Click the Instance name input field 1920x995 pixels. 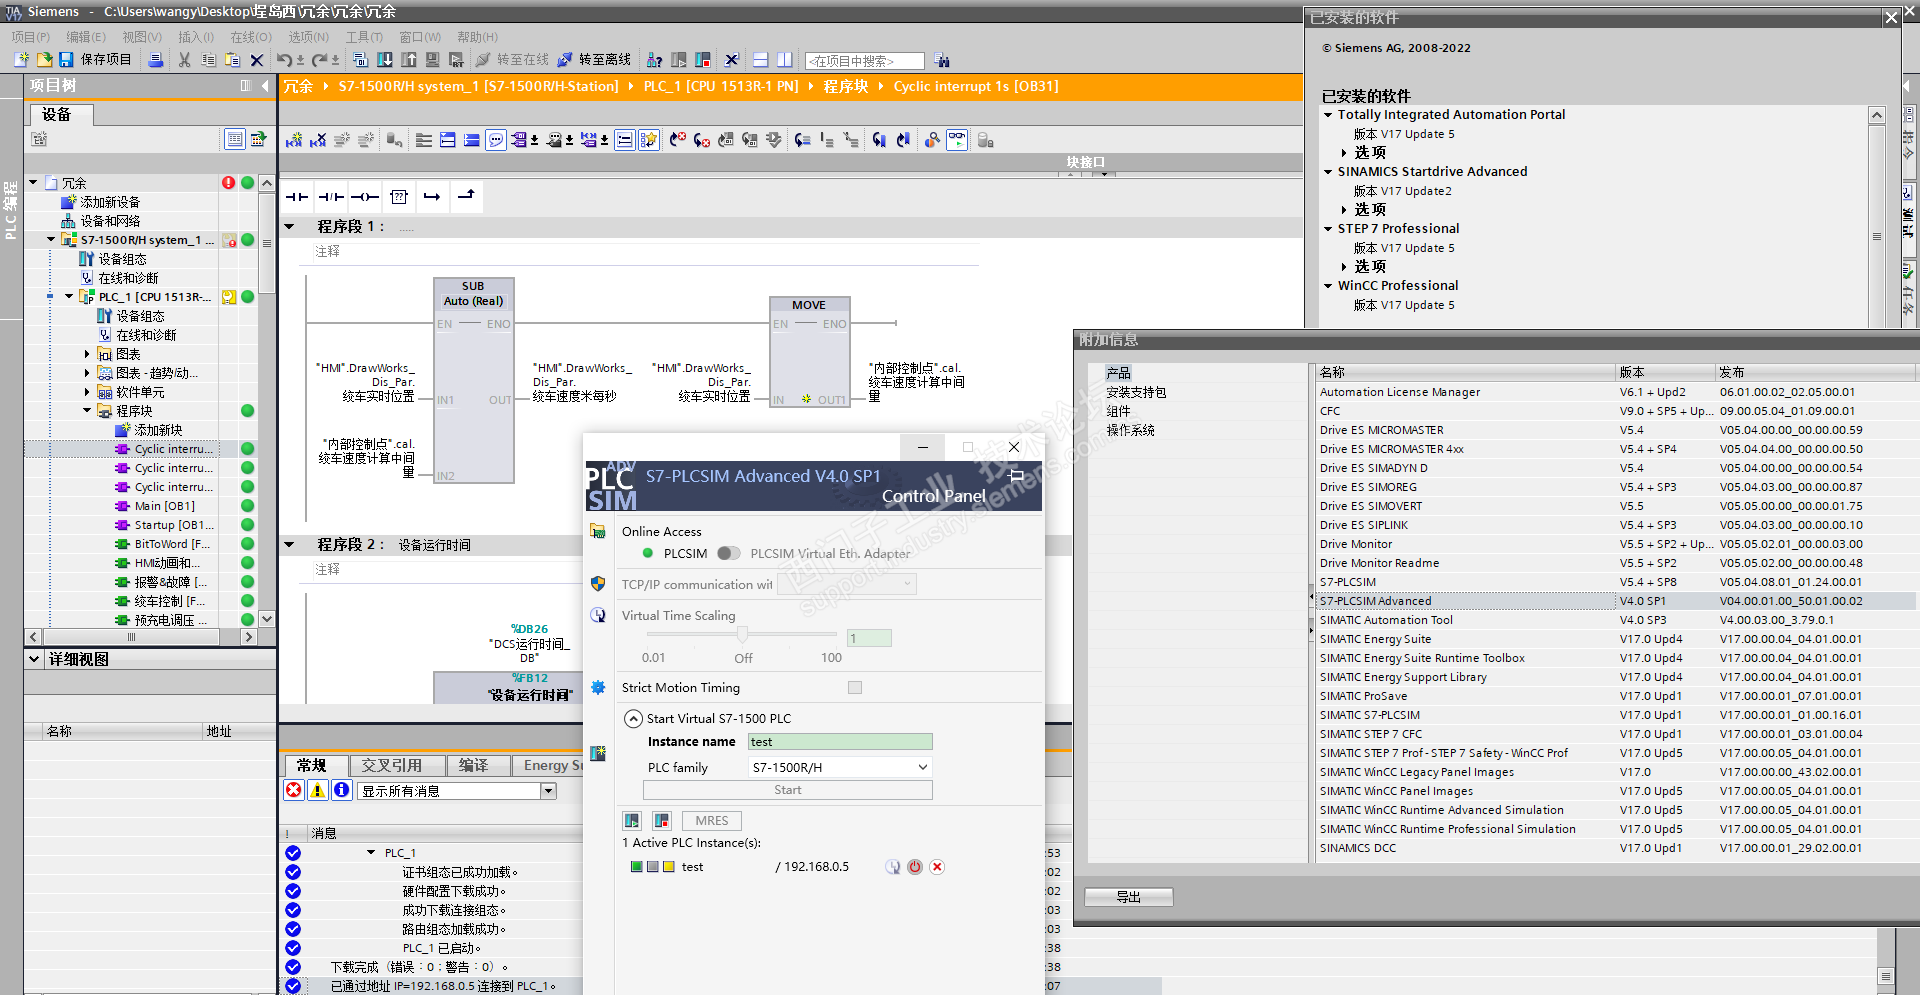[x=840, y=742]
